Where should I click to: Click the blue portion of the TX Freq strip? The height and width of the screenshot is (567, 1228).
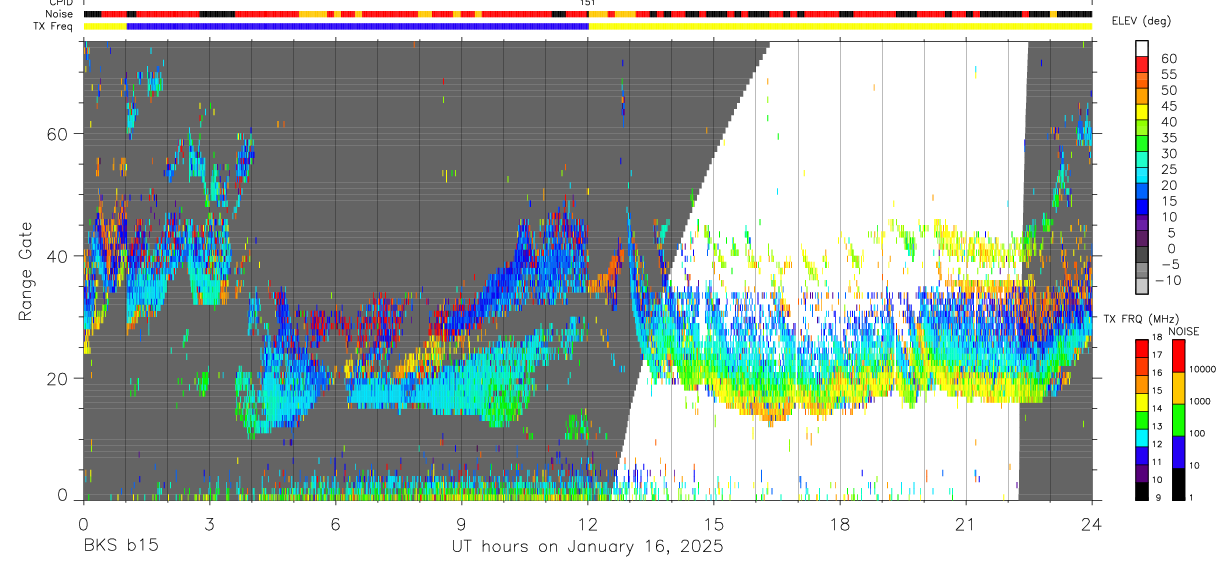(x=358, y=25)
